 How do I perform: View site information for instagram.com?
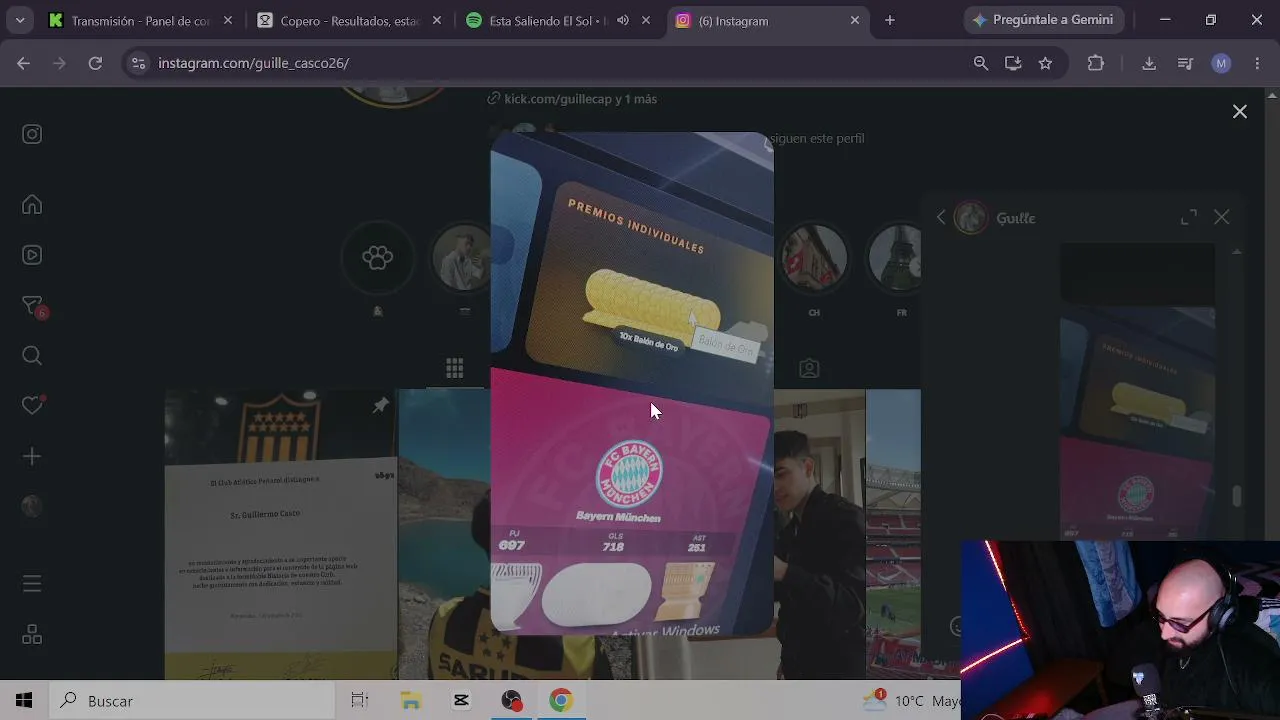[x=138, y=63]
